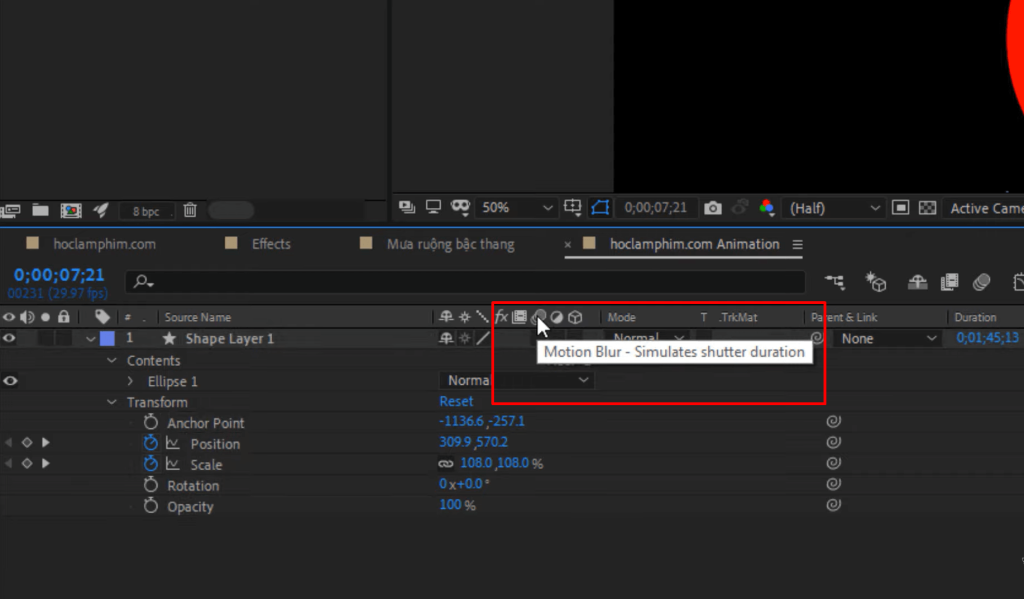Toggle visibility of Ellipse 1
Screen dimensions: 1024x599
[8, 380]
